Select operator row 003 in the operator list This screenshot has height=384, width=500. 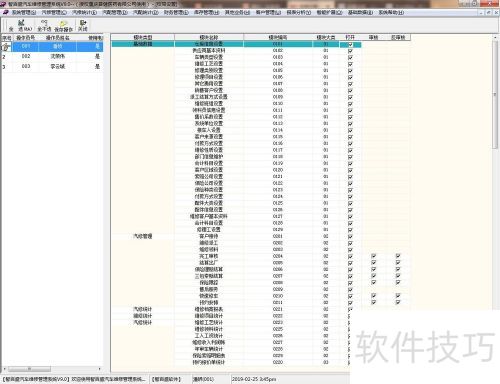(x=52, y=66)
